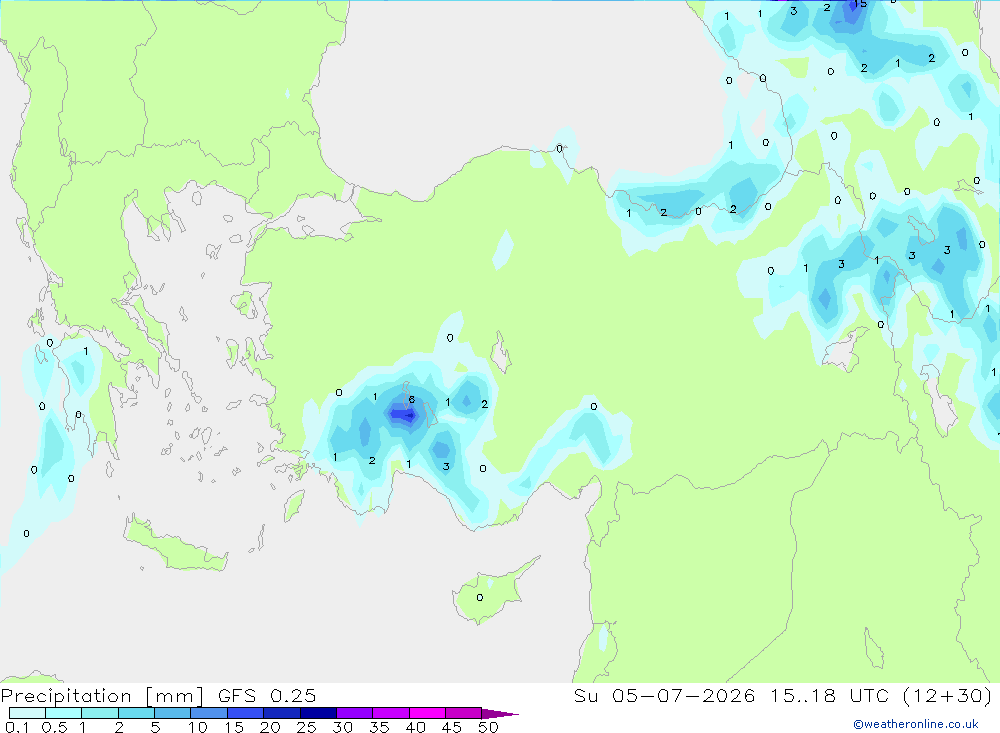Screen dimensions: 1000x733
Task: Click legend tick label '0.5'
Action: click(55, 727)
